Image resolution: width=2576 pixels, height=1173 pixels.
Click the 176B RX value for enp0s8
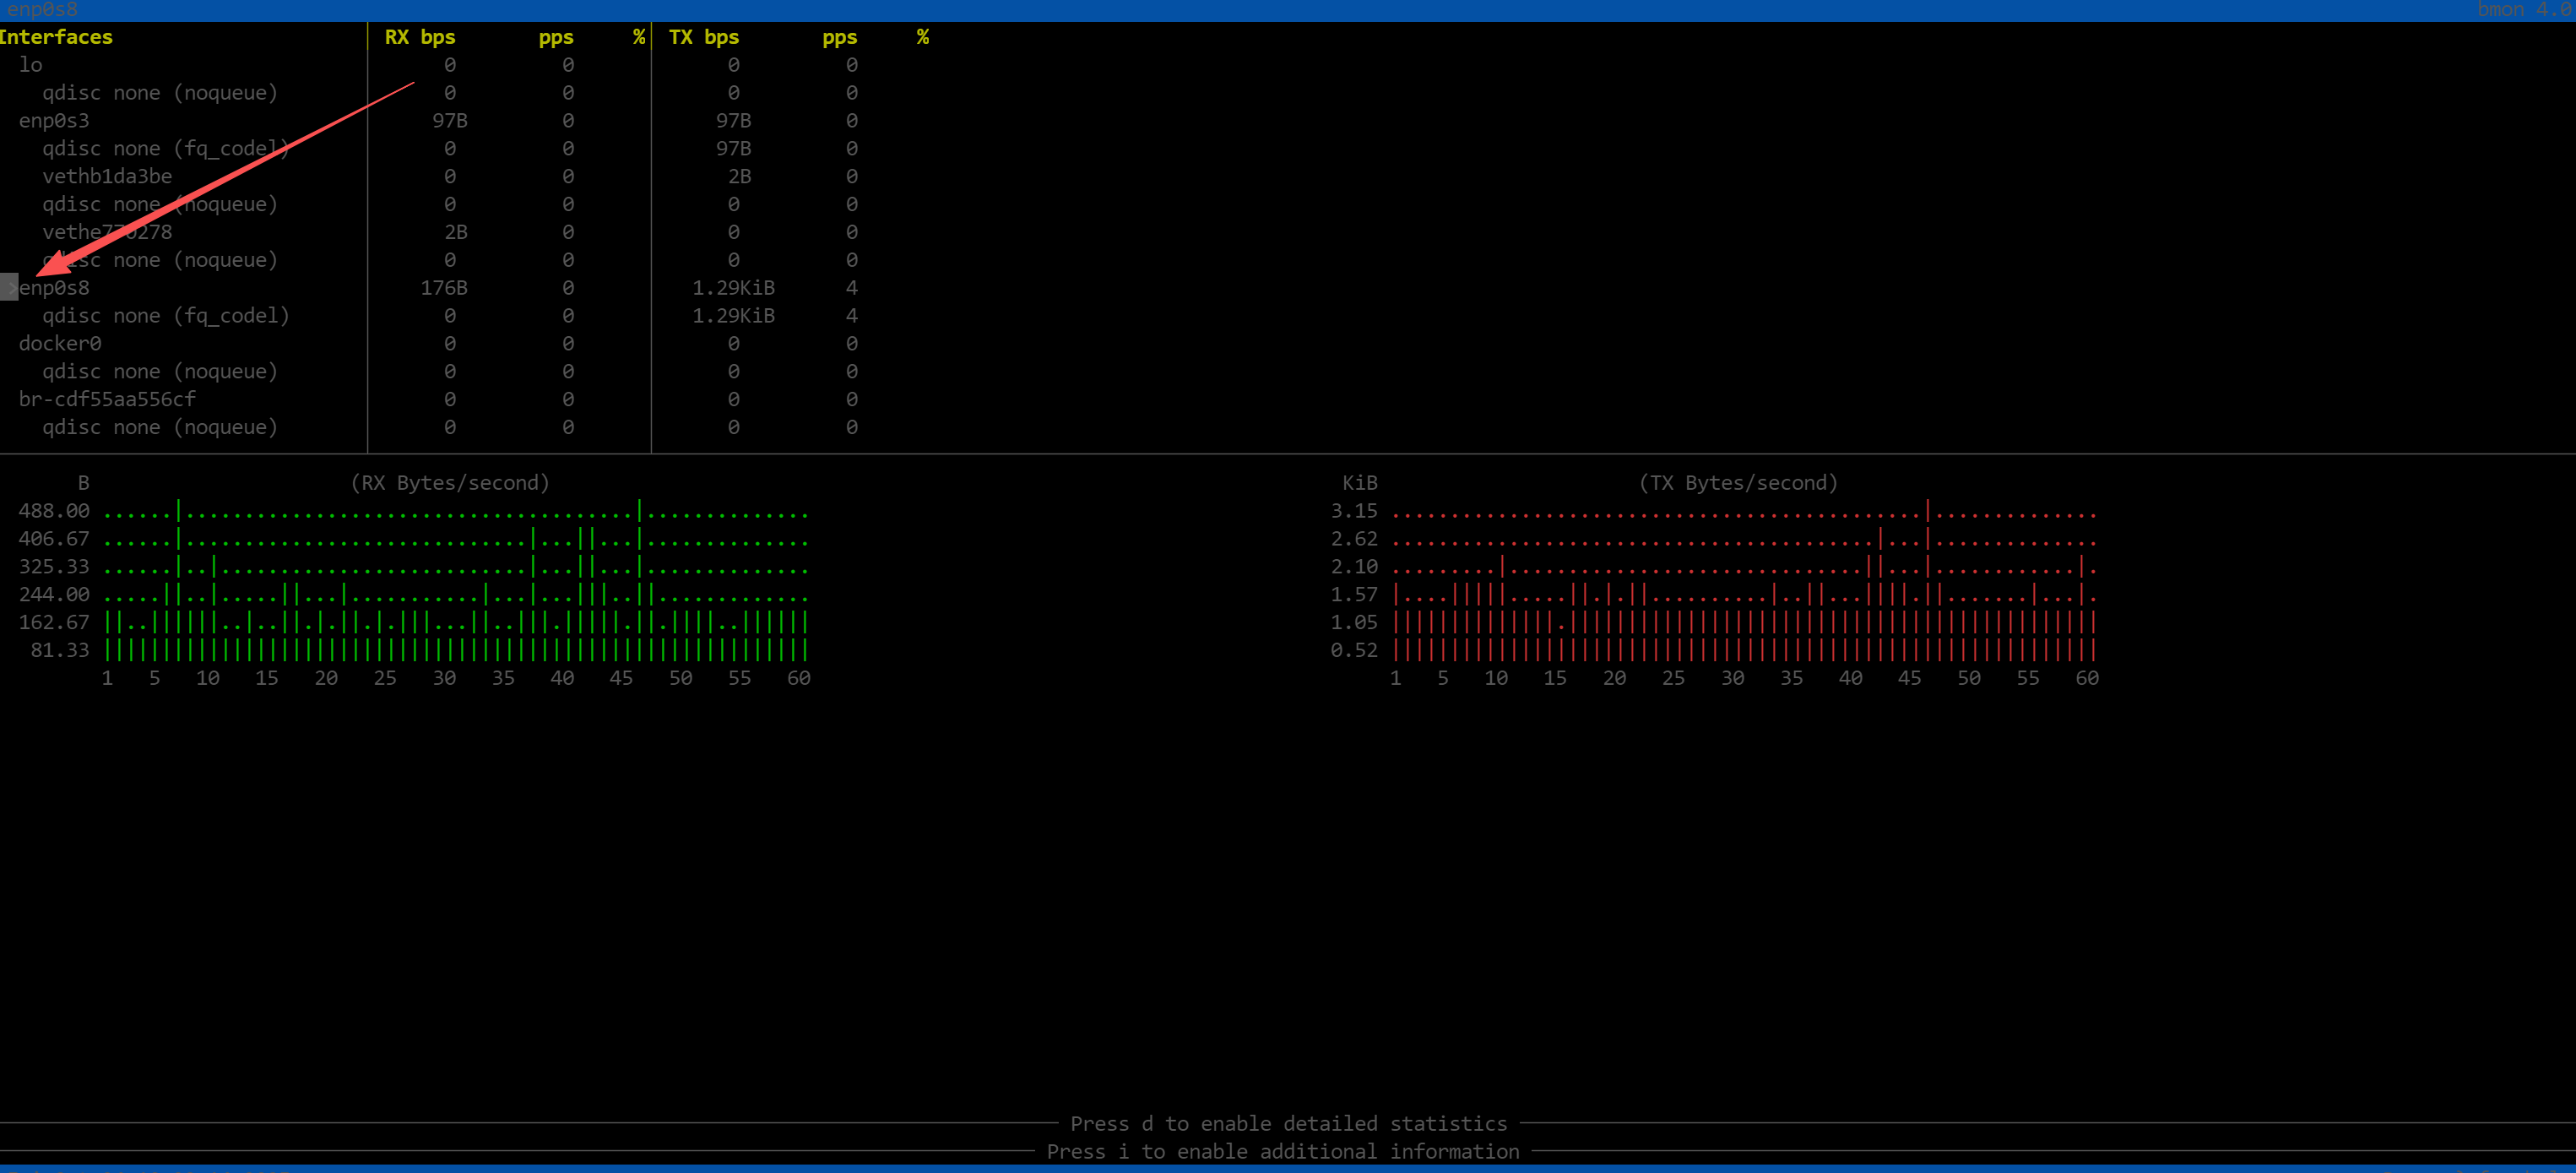click(444, 288)
